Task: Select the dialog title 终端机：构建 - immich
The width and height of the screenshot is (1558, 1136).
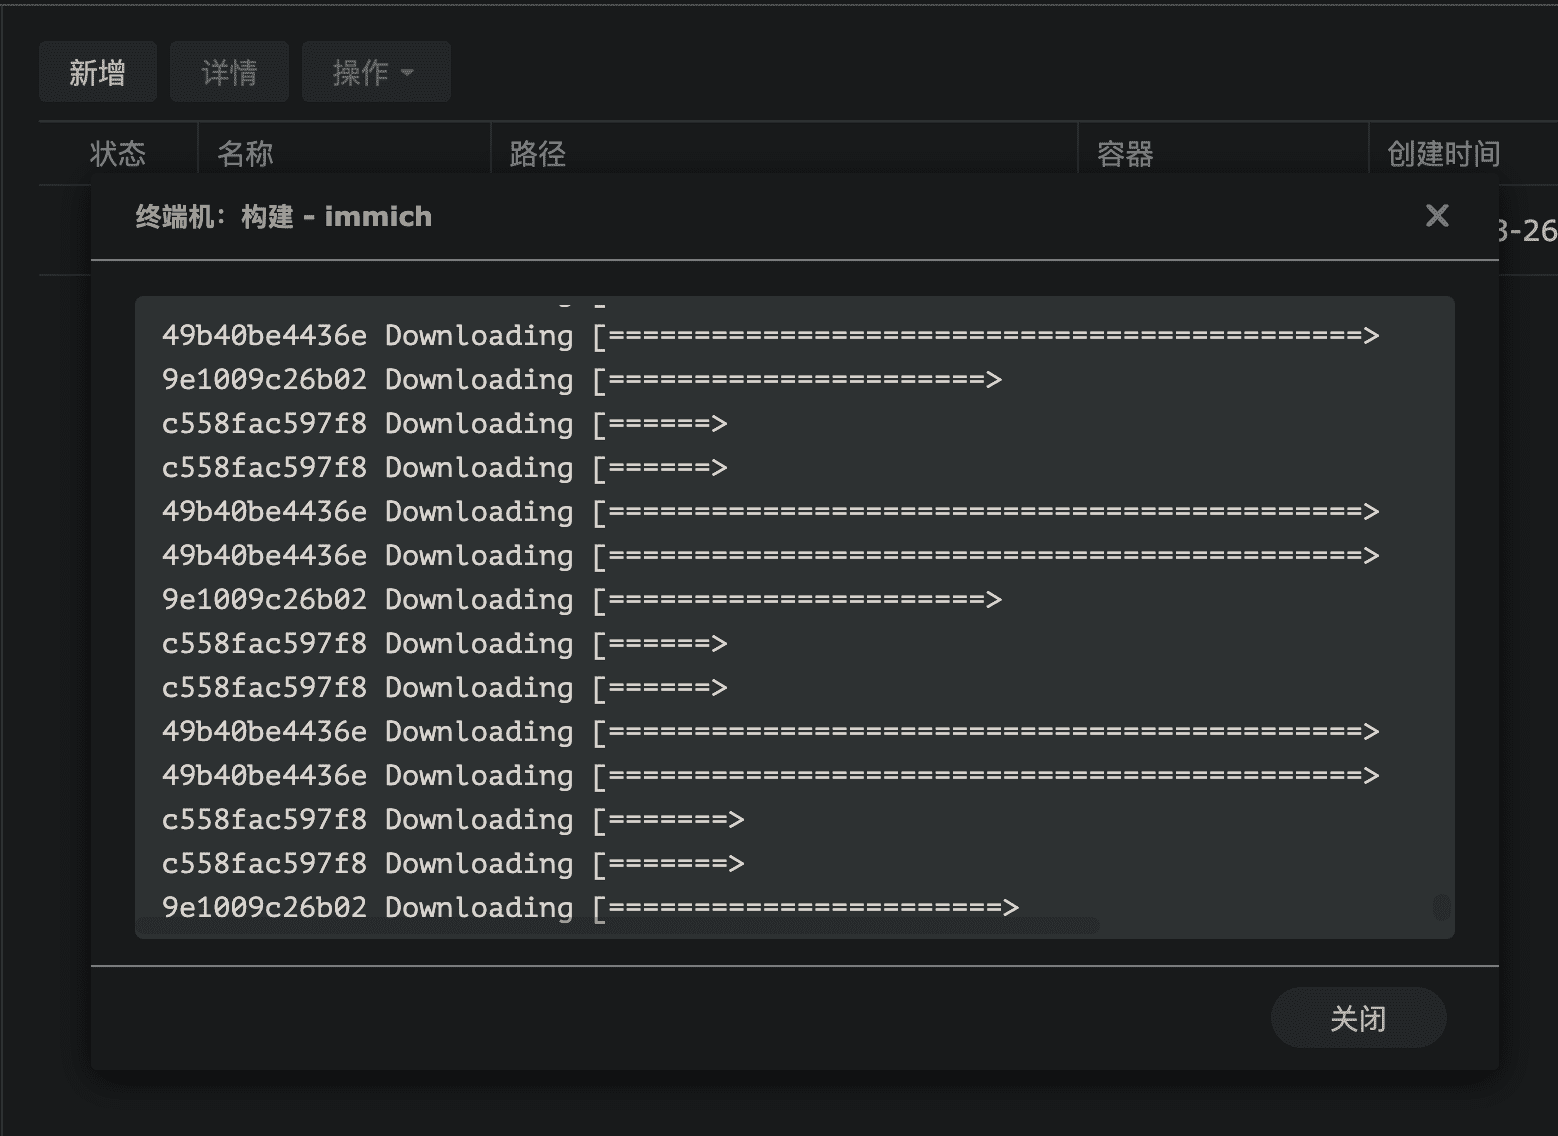Action: pos(284,216)
